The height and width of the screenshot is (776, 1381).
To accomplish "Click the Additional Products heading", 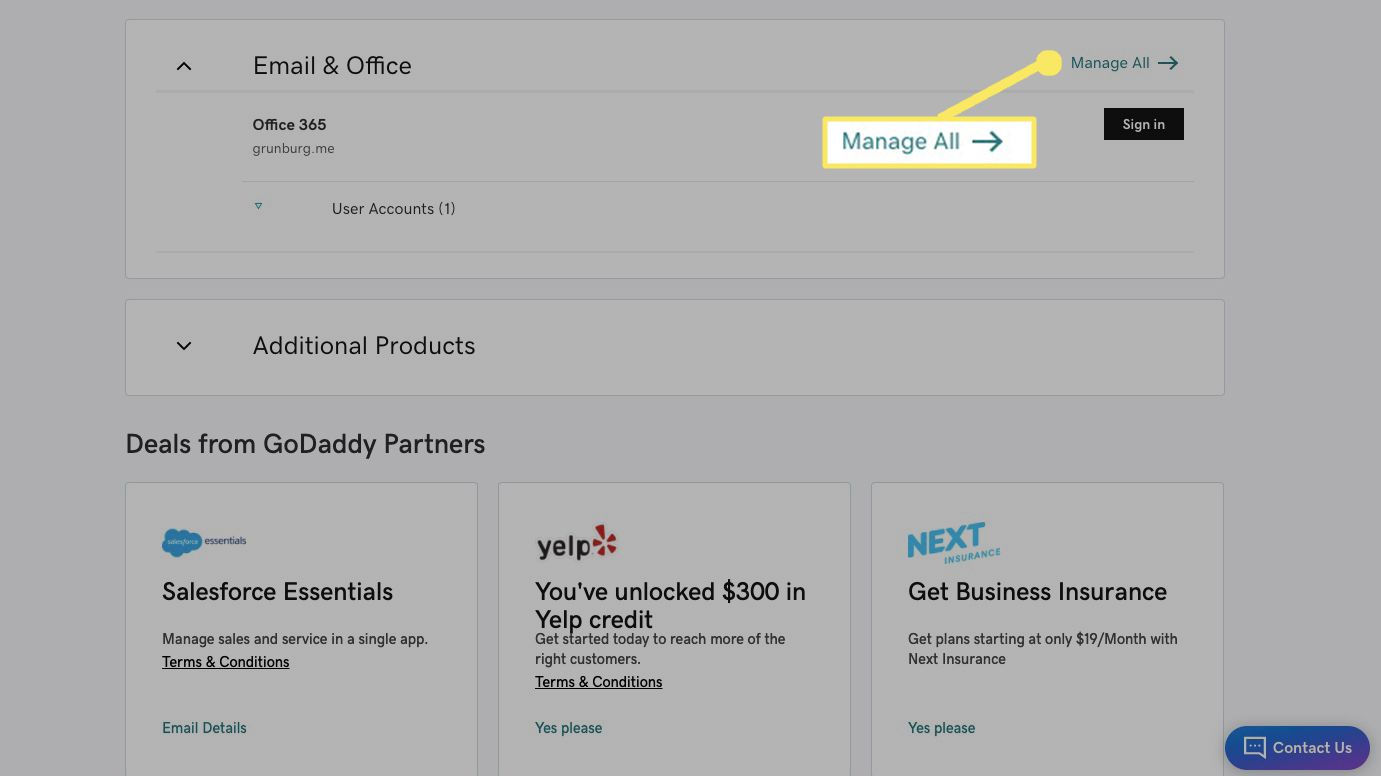I will [364, 346].
